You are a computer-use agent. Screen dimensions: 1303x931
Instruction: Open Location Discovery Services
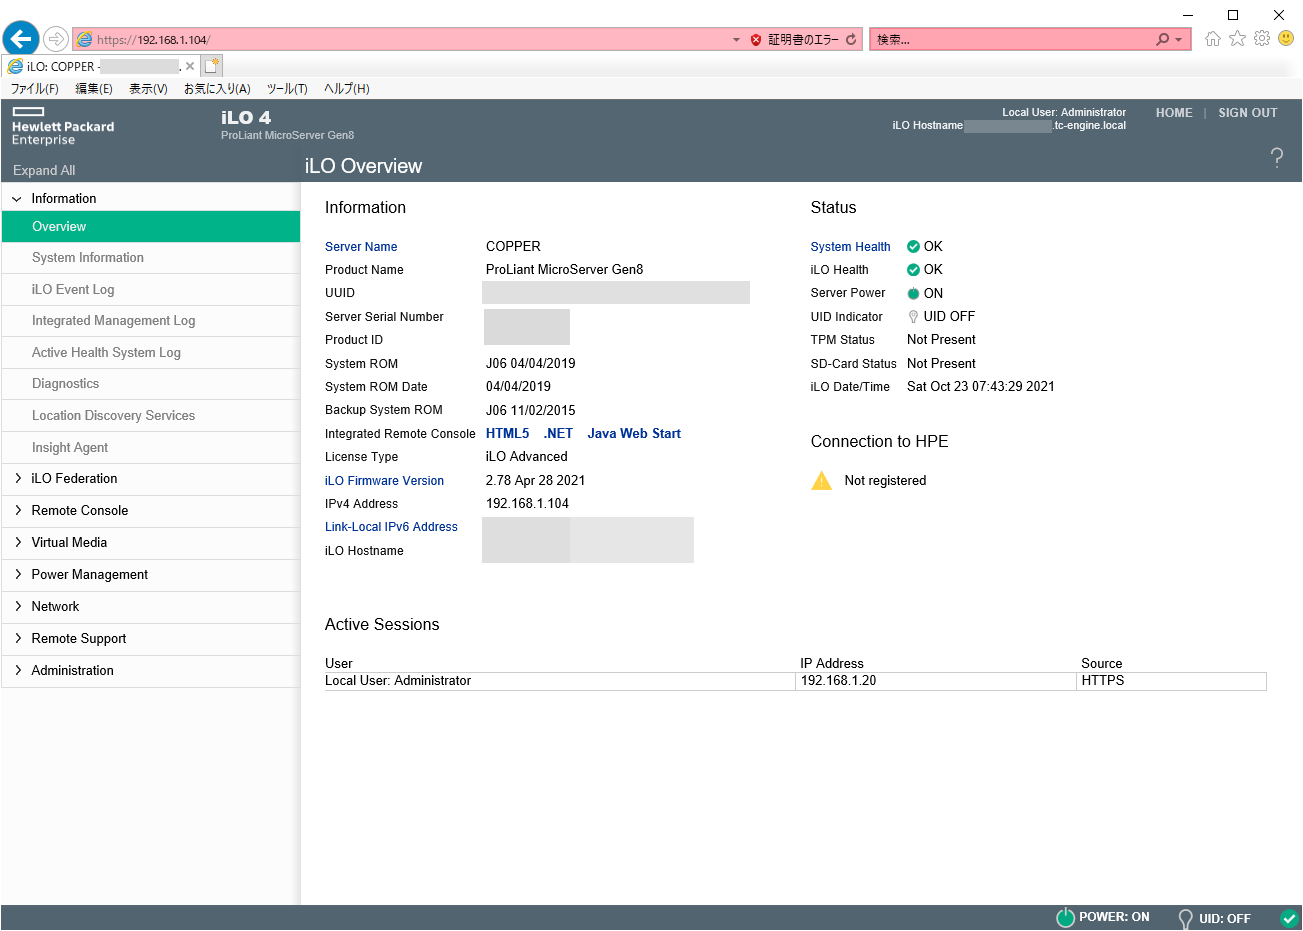[x=151, y=416]
